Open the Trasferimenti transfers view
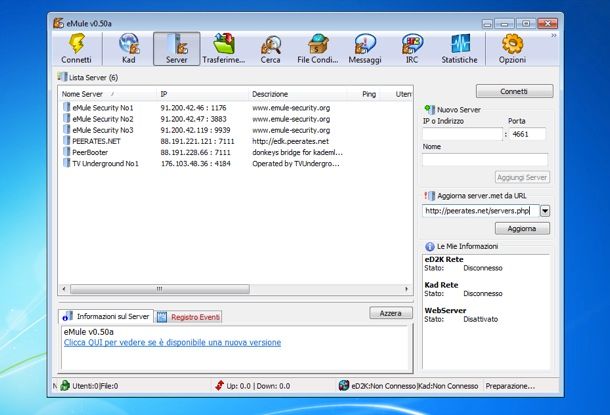This screenshot has height=415, width=610. pyautogui.click(x=224, y=49)
